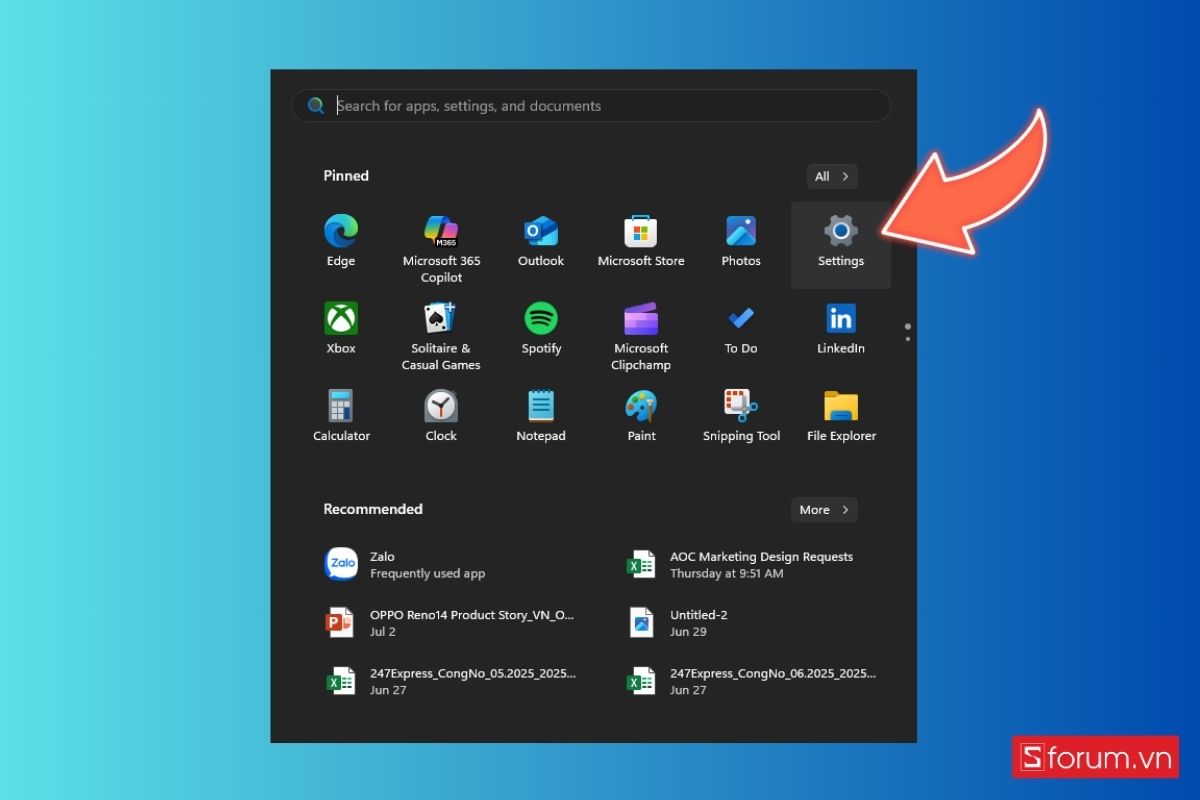Image resolution: width=1200 pixels, height=800 pixels.
Task: Open the Paint app
Action: [x=641, y=417]
